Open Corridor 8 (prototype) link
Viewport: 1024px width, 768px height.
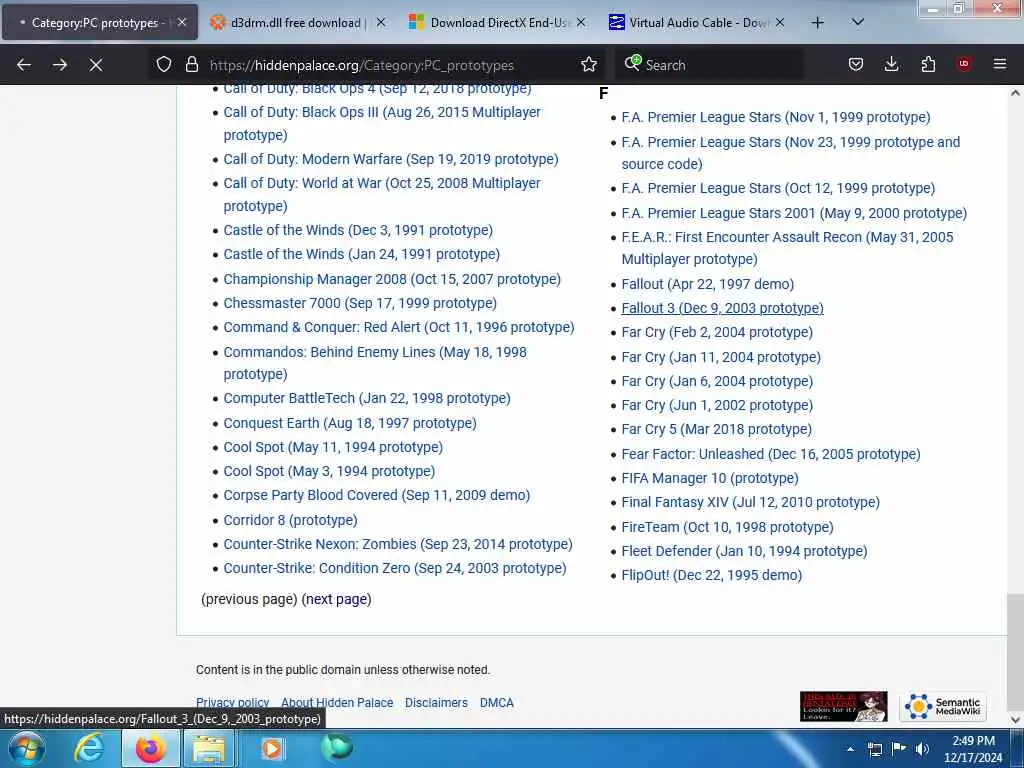[x=290, y=520]
